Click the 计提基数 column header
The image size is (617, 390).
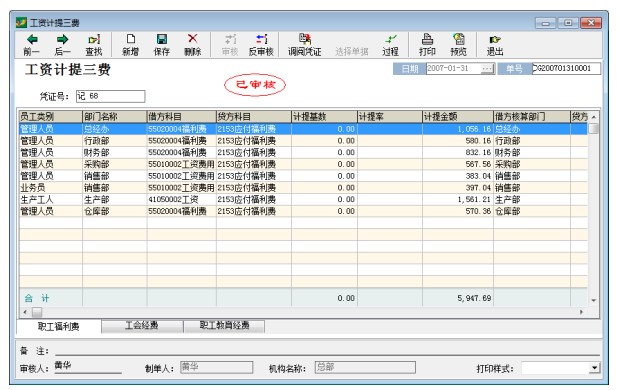[x=324, y=116]
